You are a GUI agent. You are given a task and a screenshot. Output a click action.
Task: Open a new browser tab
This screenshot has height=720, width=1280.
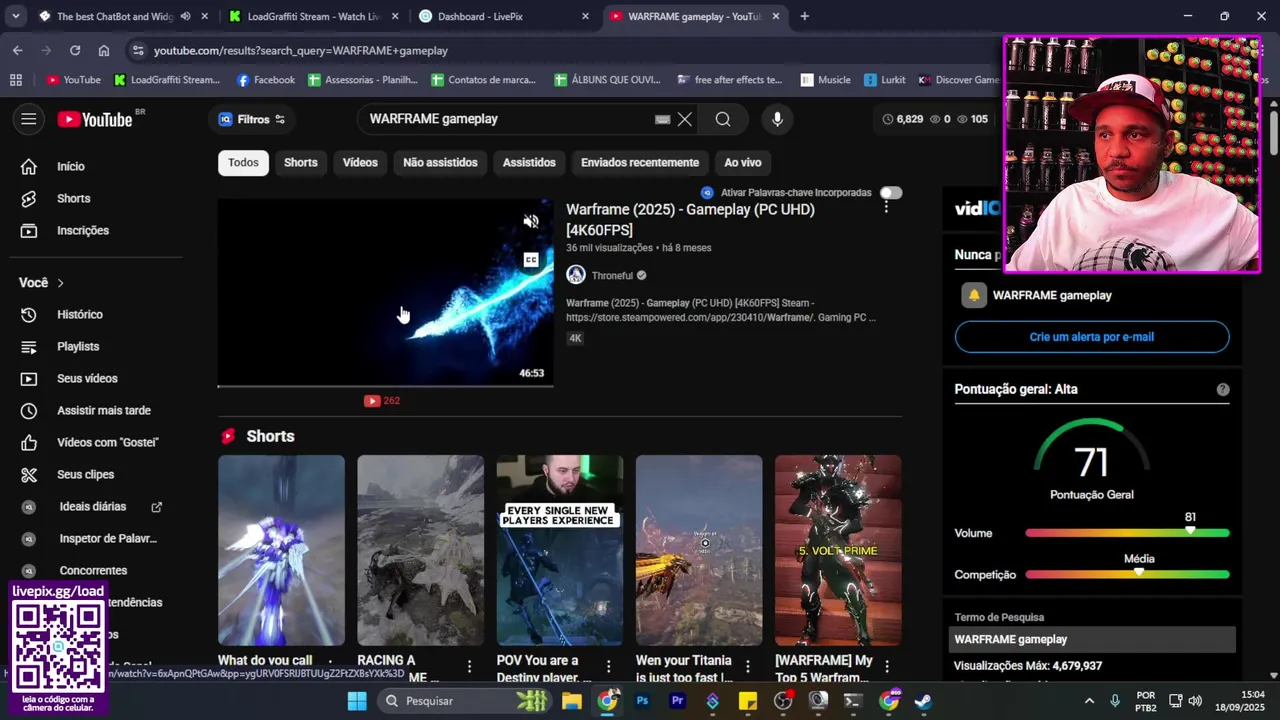pos(804,16)
